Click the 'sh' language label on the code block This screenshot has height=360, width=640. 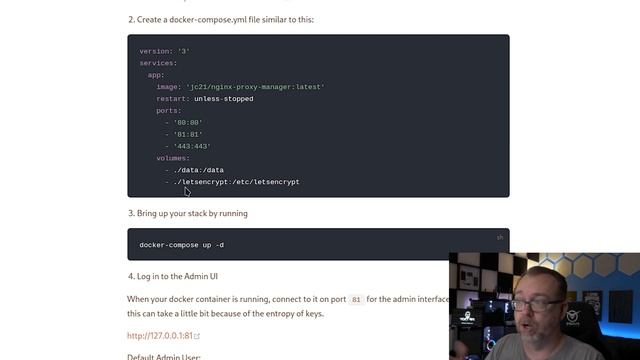tap(500, 237)
